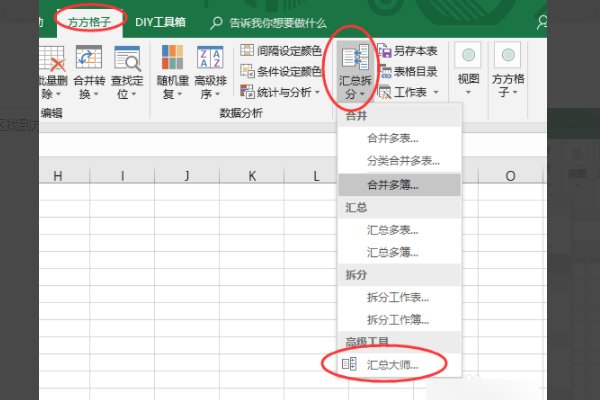
Task: Click the 条件设定颜色 icon
Action: (247, 71)
